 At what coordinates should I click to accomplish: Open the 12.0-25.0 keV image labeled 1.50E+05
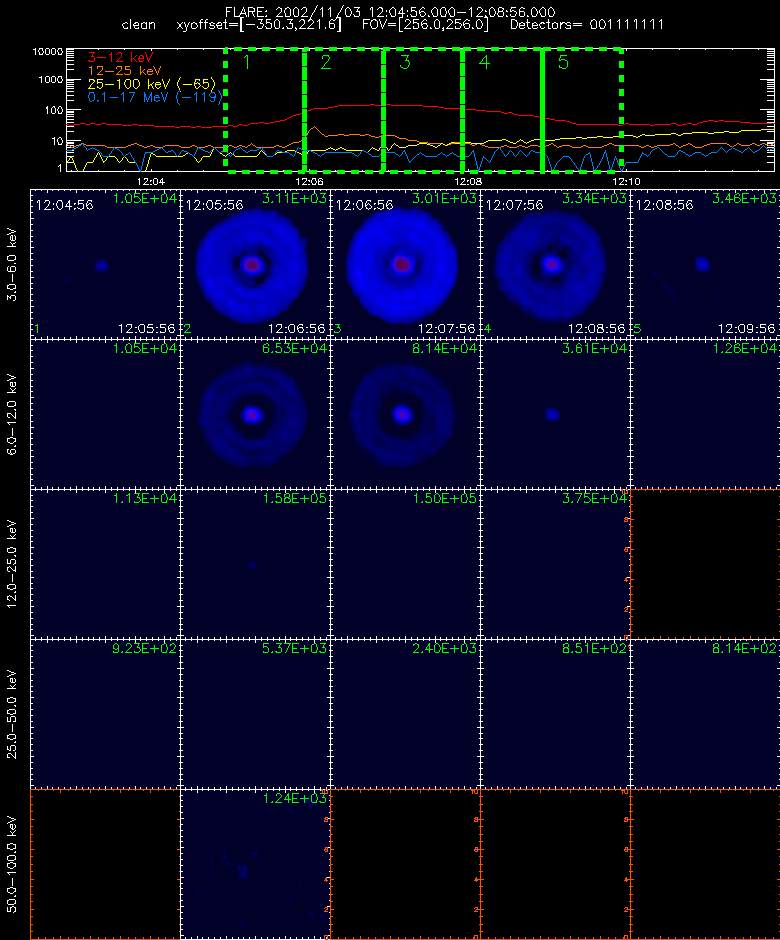[405, 564]
